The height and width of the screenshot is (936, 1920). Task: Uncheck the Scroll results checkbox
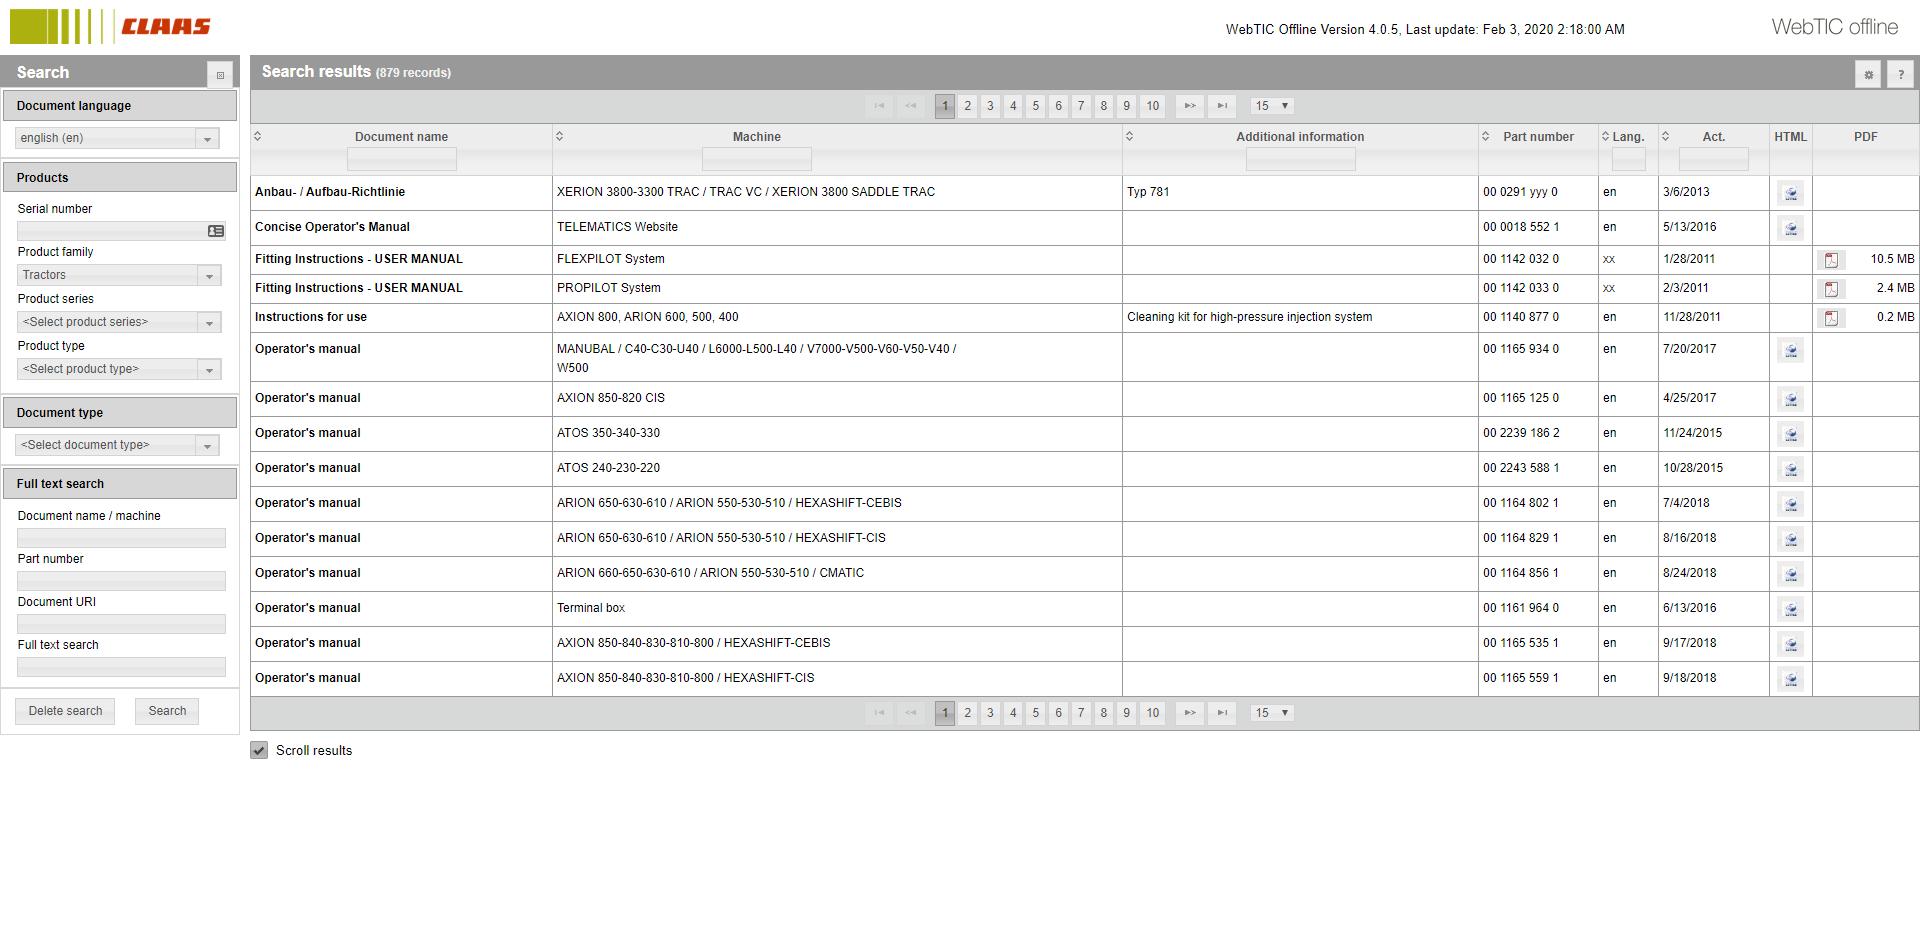260,750
